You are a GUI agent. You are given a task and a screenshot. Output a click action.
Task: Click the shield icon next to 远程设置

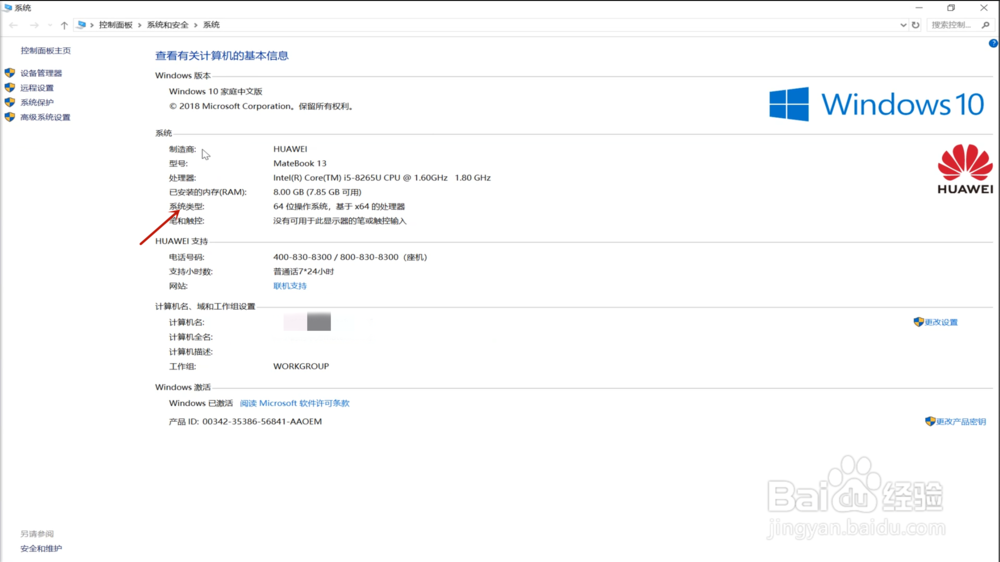(x=10, y=87)
